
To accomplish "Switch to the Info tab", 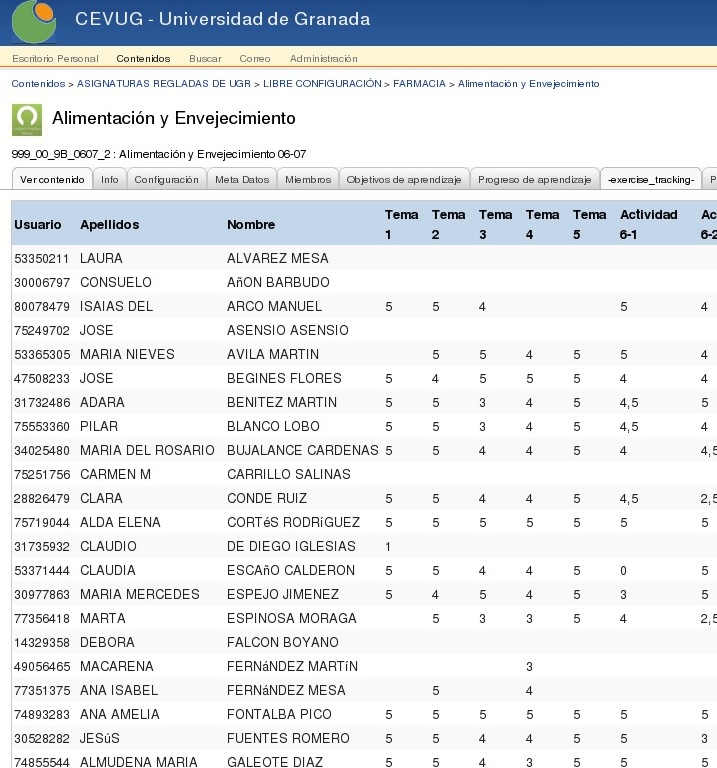I will (x=110, y=180).
